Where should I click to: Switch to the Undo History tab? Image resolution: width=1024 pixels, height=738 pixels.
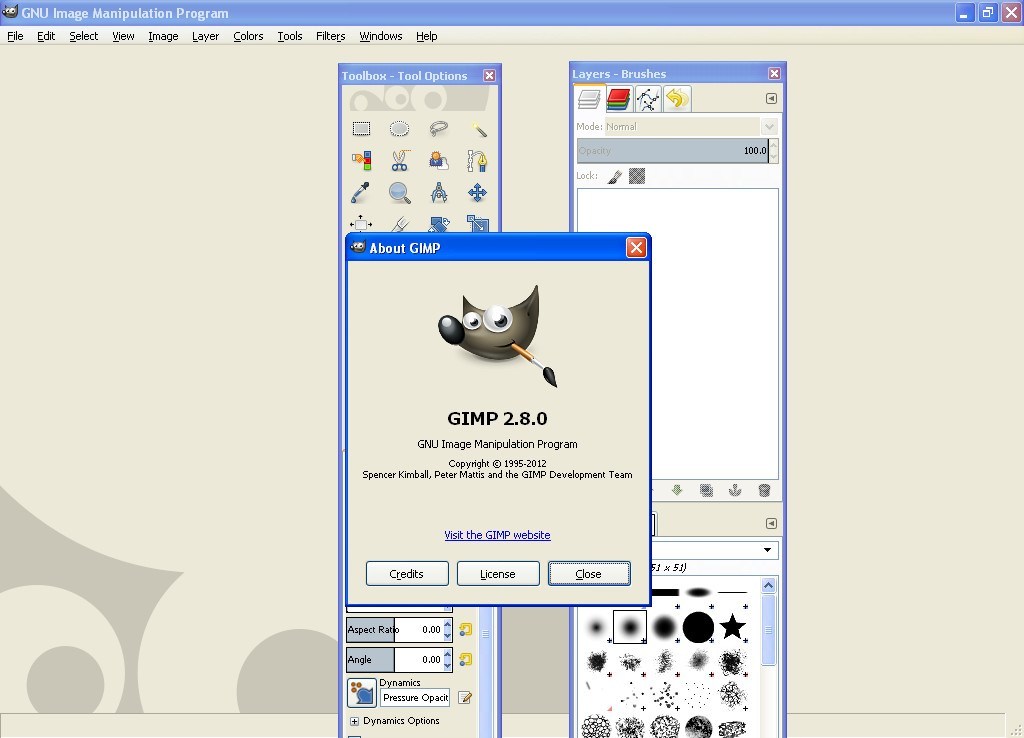[x=676, y=98]
